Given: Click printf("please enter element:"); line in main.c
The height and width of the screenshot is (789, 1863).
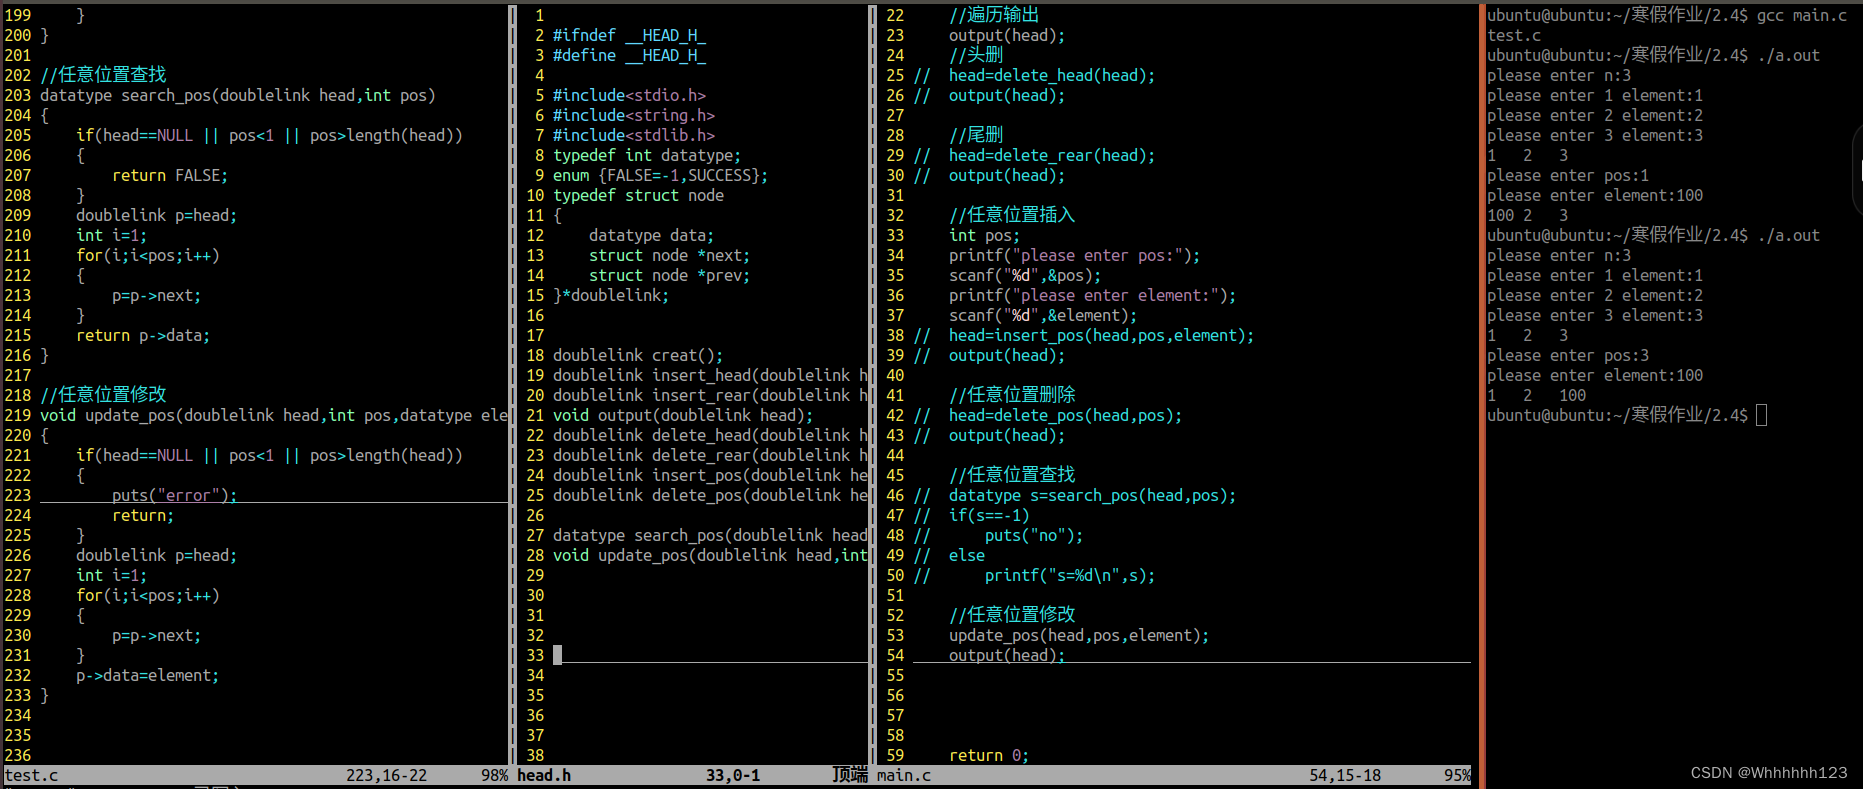Looking at the screenshot, I should (x=1093, y=295).
